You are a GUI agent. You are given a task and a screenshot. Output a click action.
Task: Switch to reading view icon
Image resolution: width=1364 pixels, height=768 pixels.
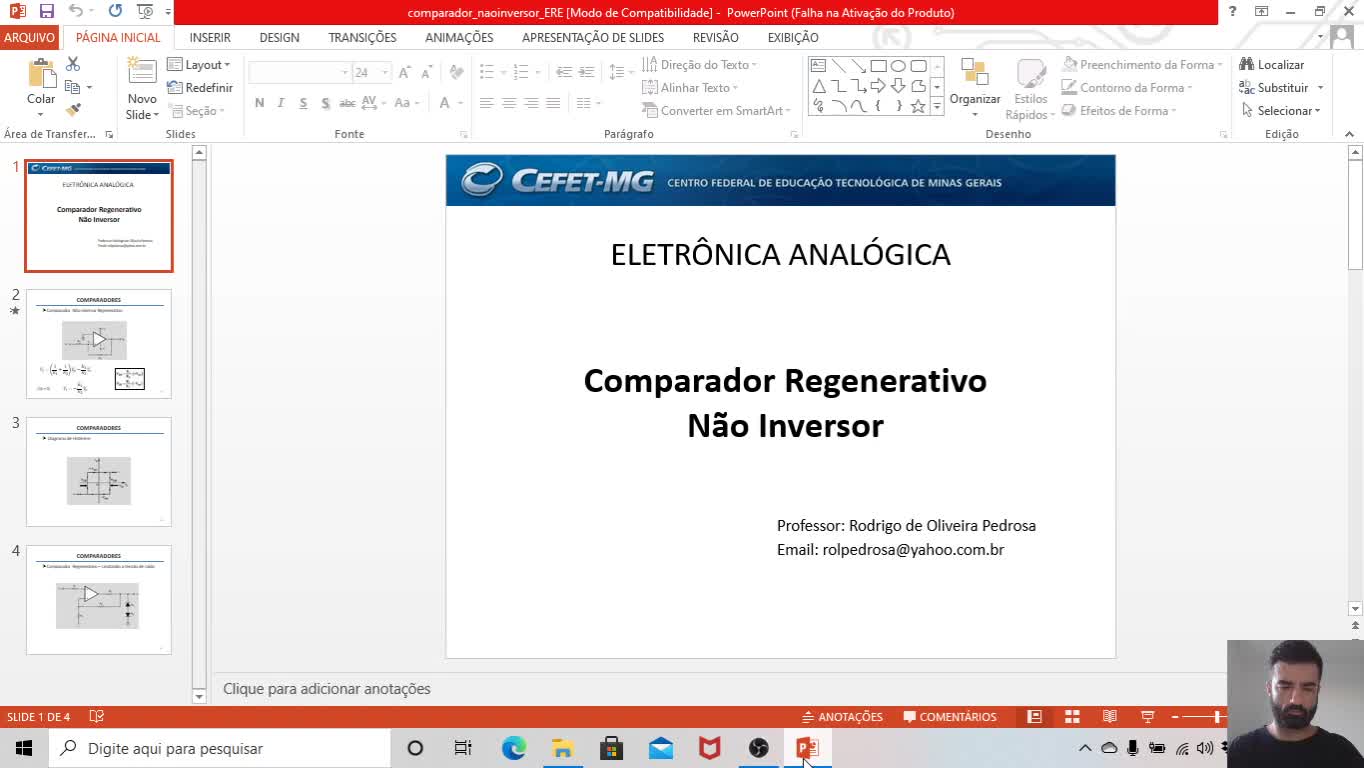coord(1109,717)
